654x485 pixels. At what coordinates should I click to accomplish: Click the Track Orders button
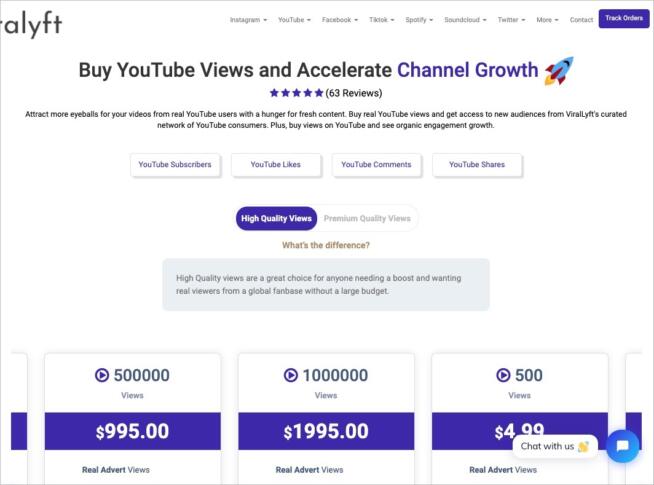pos(624,18)
